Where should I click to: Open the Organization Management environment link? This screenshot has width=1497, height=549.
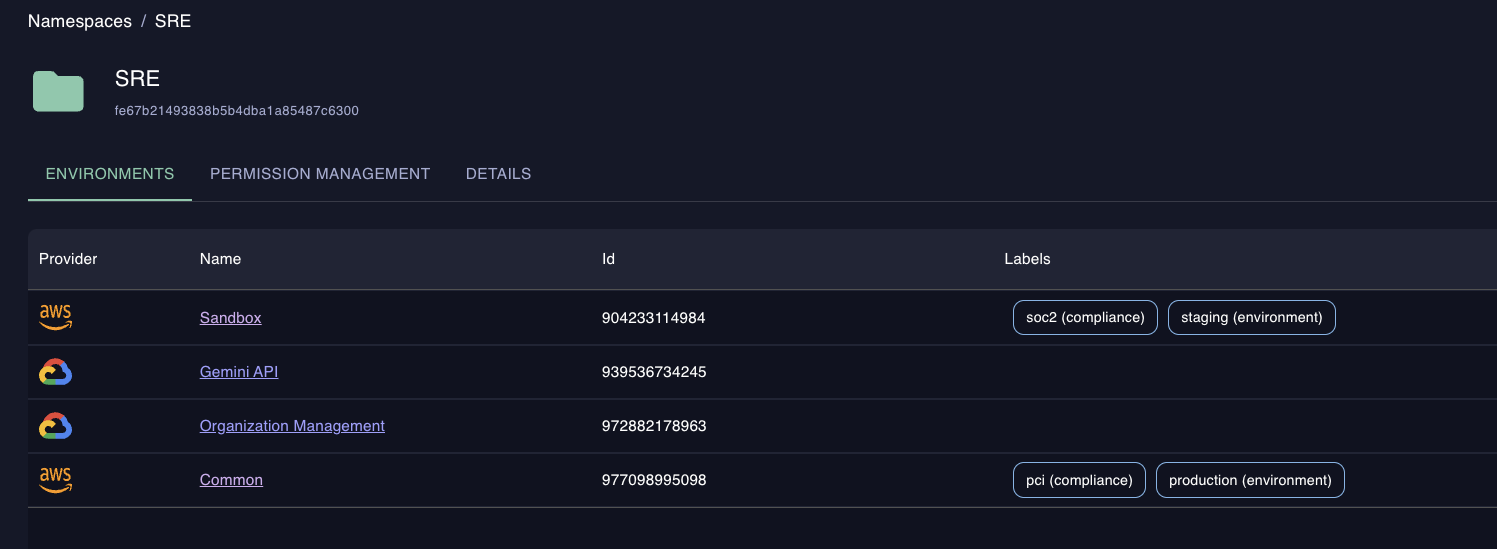click(x=292, y=426)
